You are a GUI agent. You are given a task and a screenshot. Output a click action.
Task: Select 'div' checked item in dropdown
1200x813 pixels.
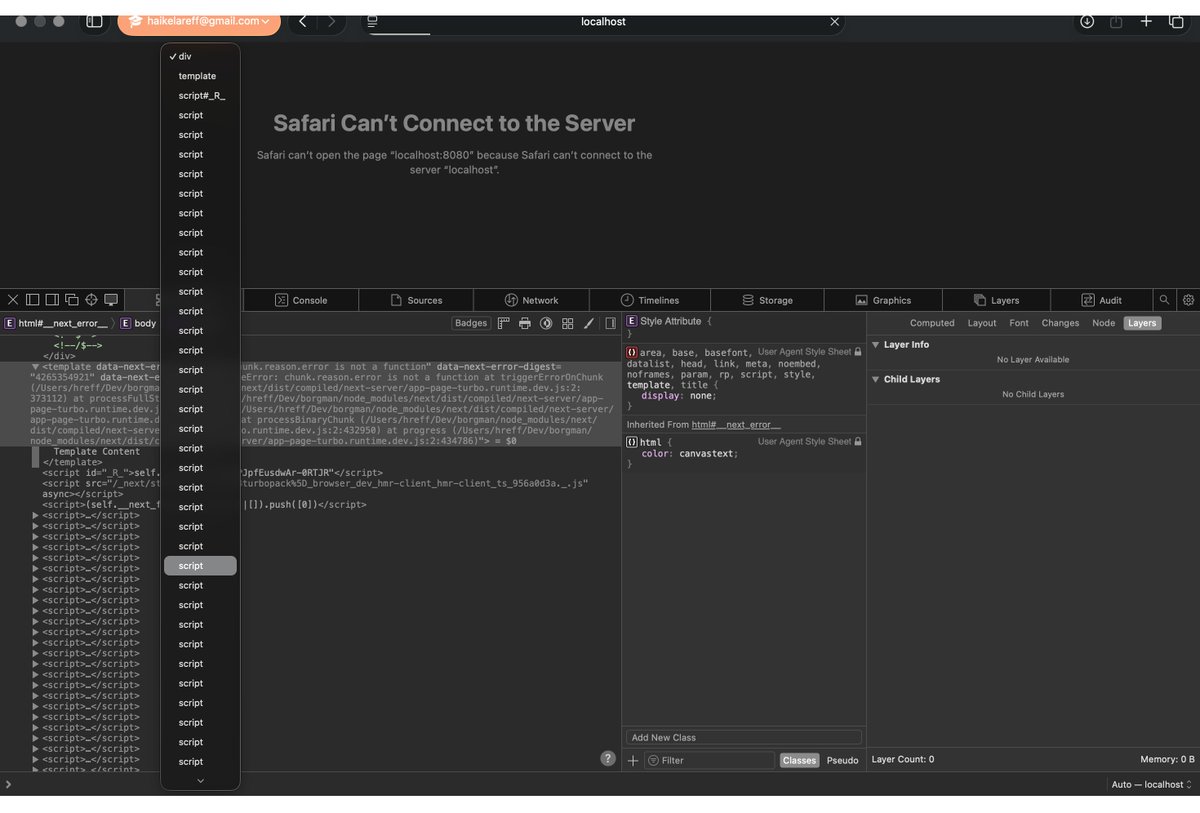[x=200, y=56]
